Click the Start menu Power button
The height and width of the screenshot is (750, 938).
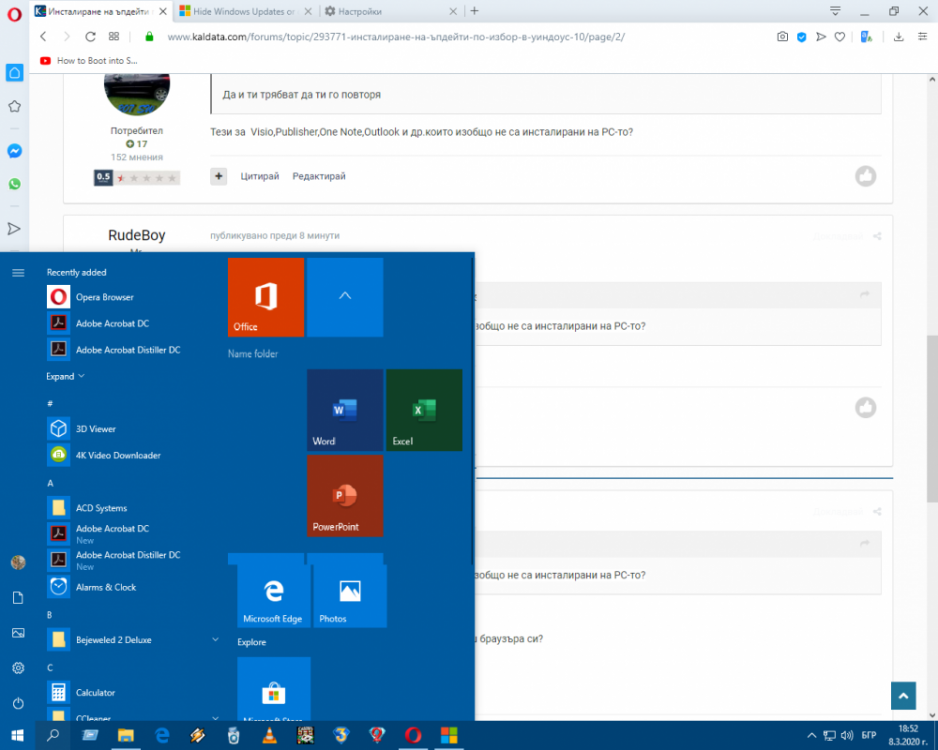18,703
